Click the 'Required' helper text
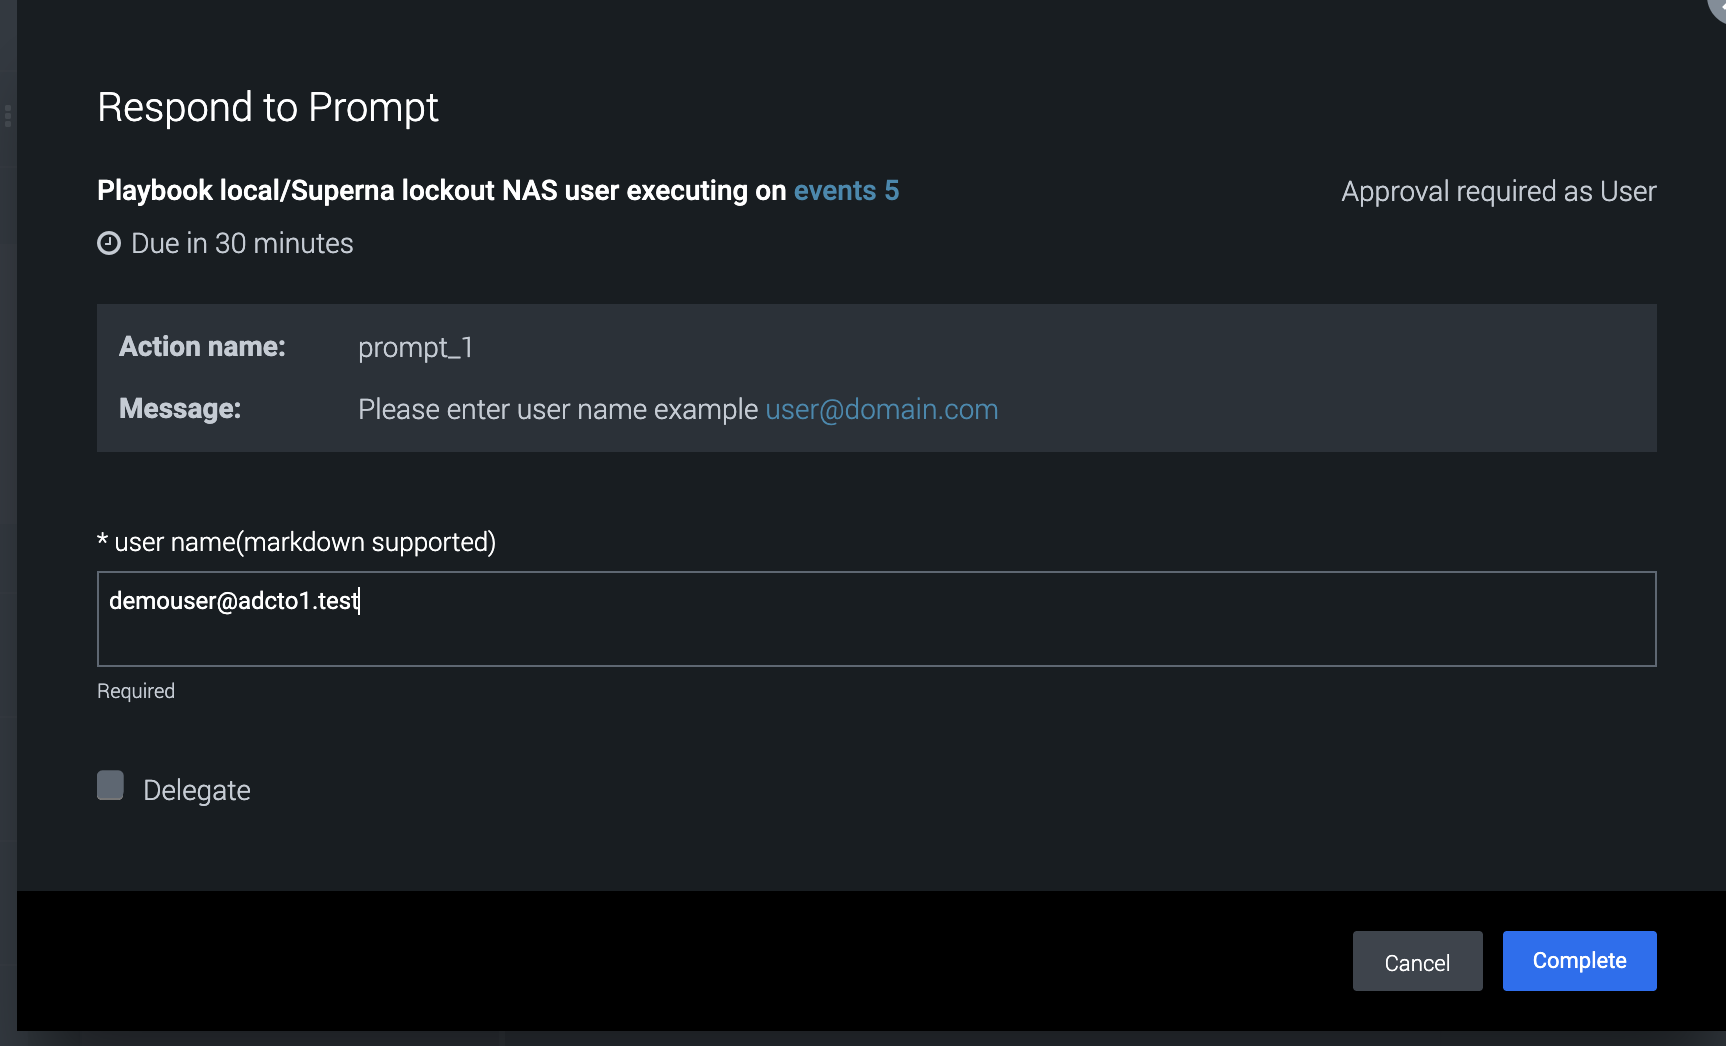The height and width of the screenshot is (1046, 1726). click(x=136, y=691)
